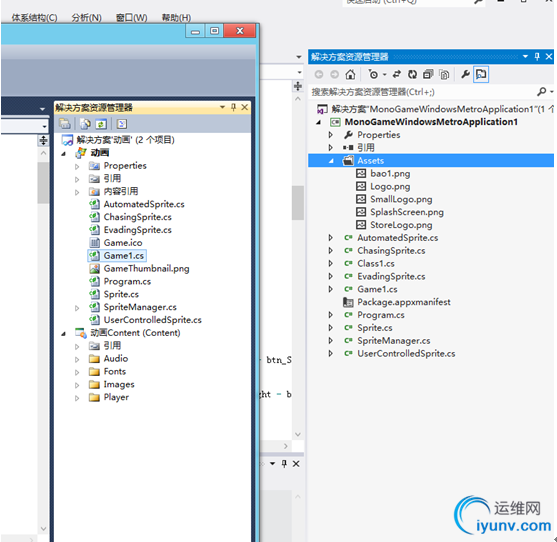This screenshot has width=557, height=542.
Task: Click View Code icon in 动画 explorer toolbar
Action: point(121,124)
